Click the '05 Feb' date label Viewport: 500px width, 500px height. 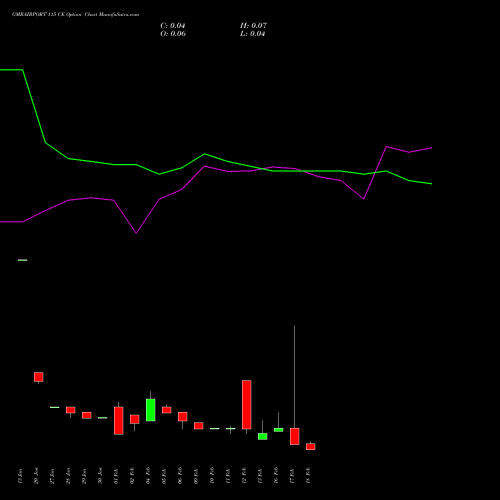click(164, 476)
